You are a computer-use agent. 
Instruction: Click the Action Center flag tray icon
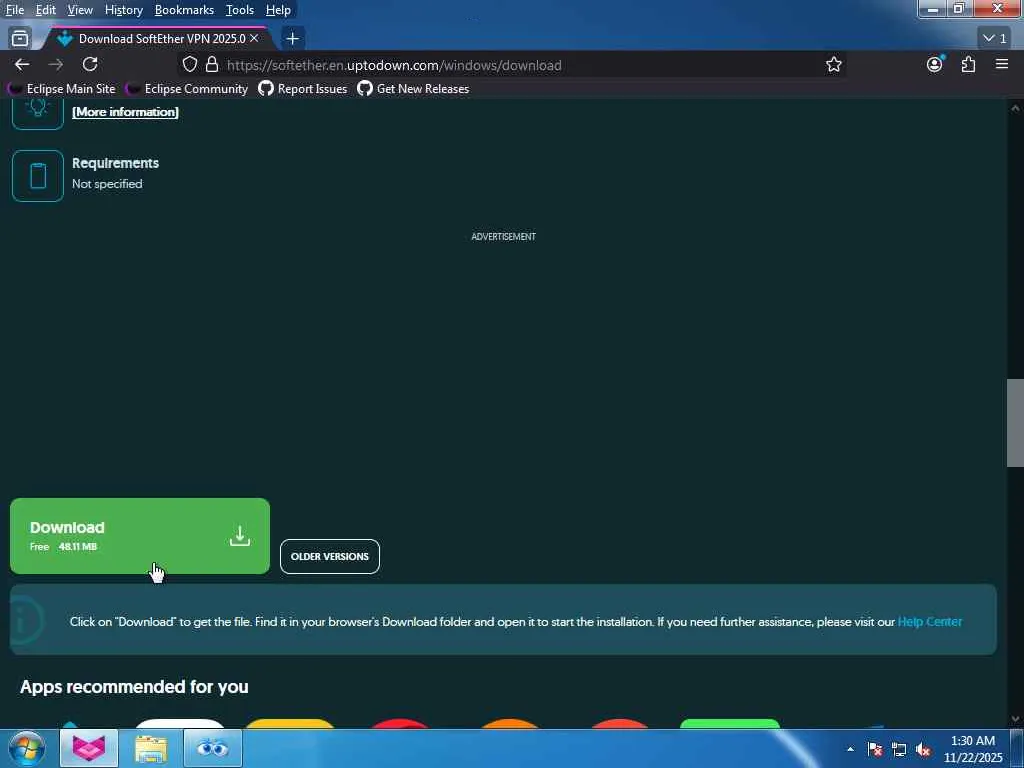coord(875,749)
